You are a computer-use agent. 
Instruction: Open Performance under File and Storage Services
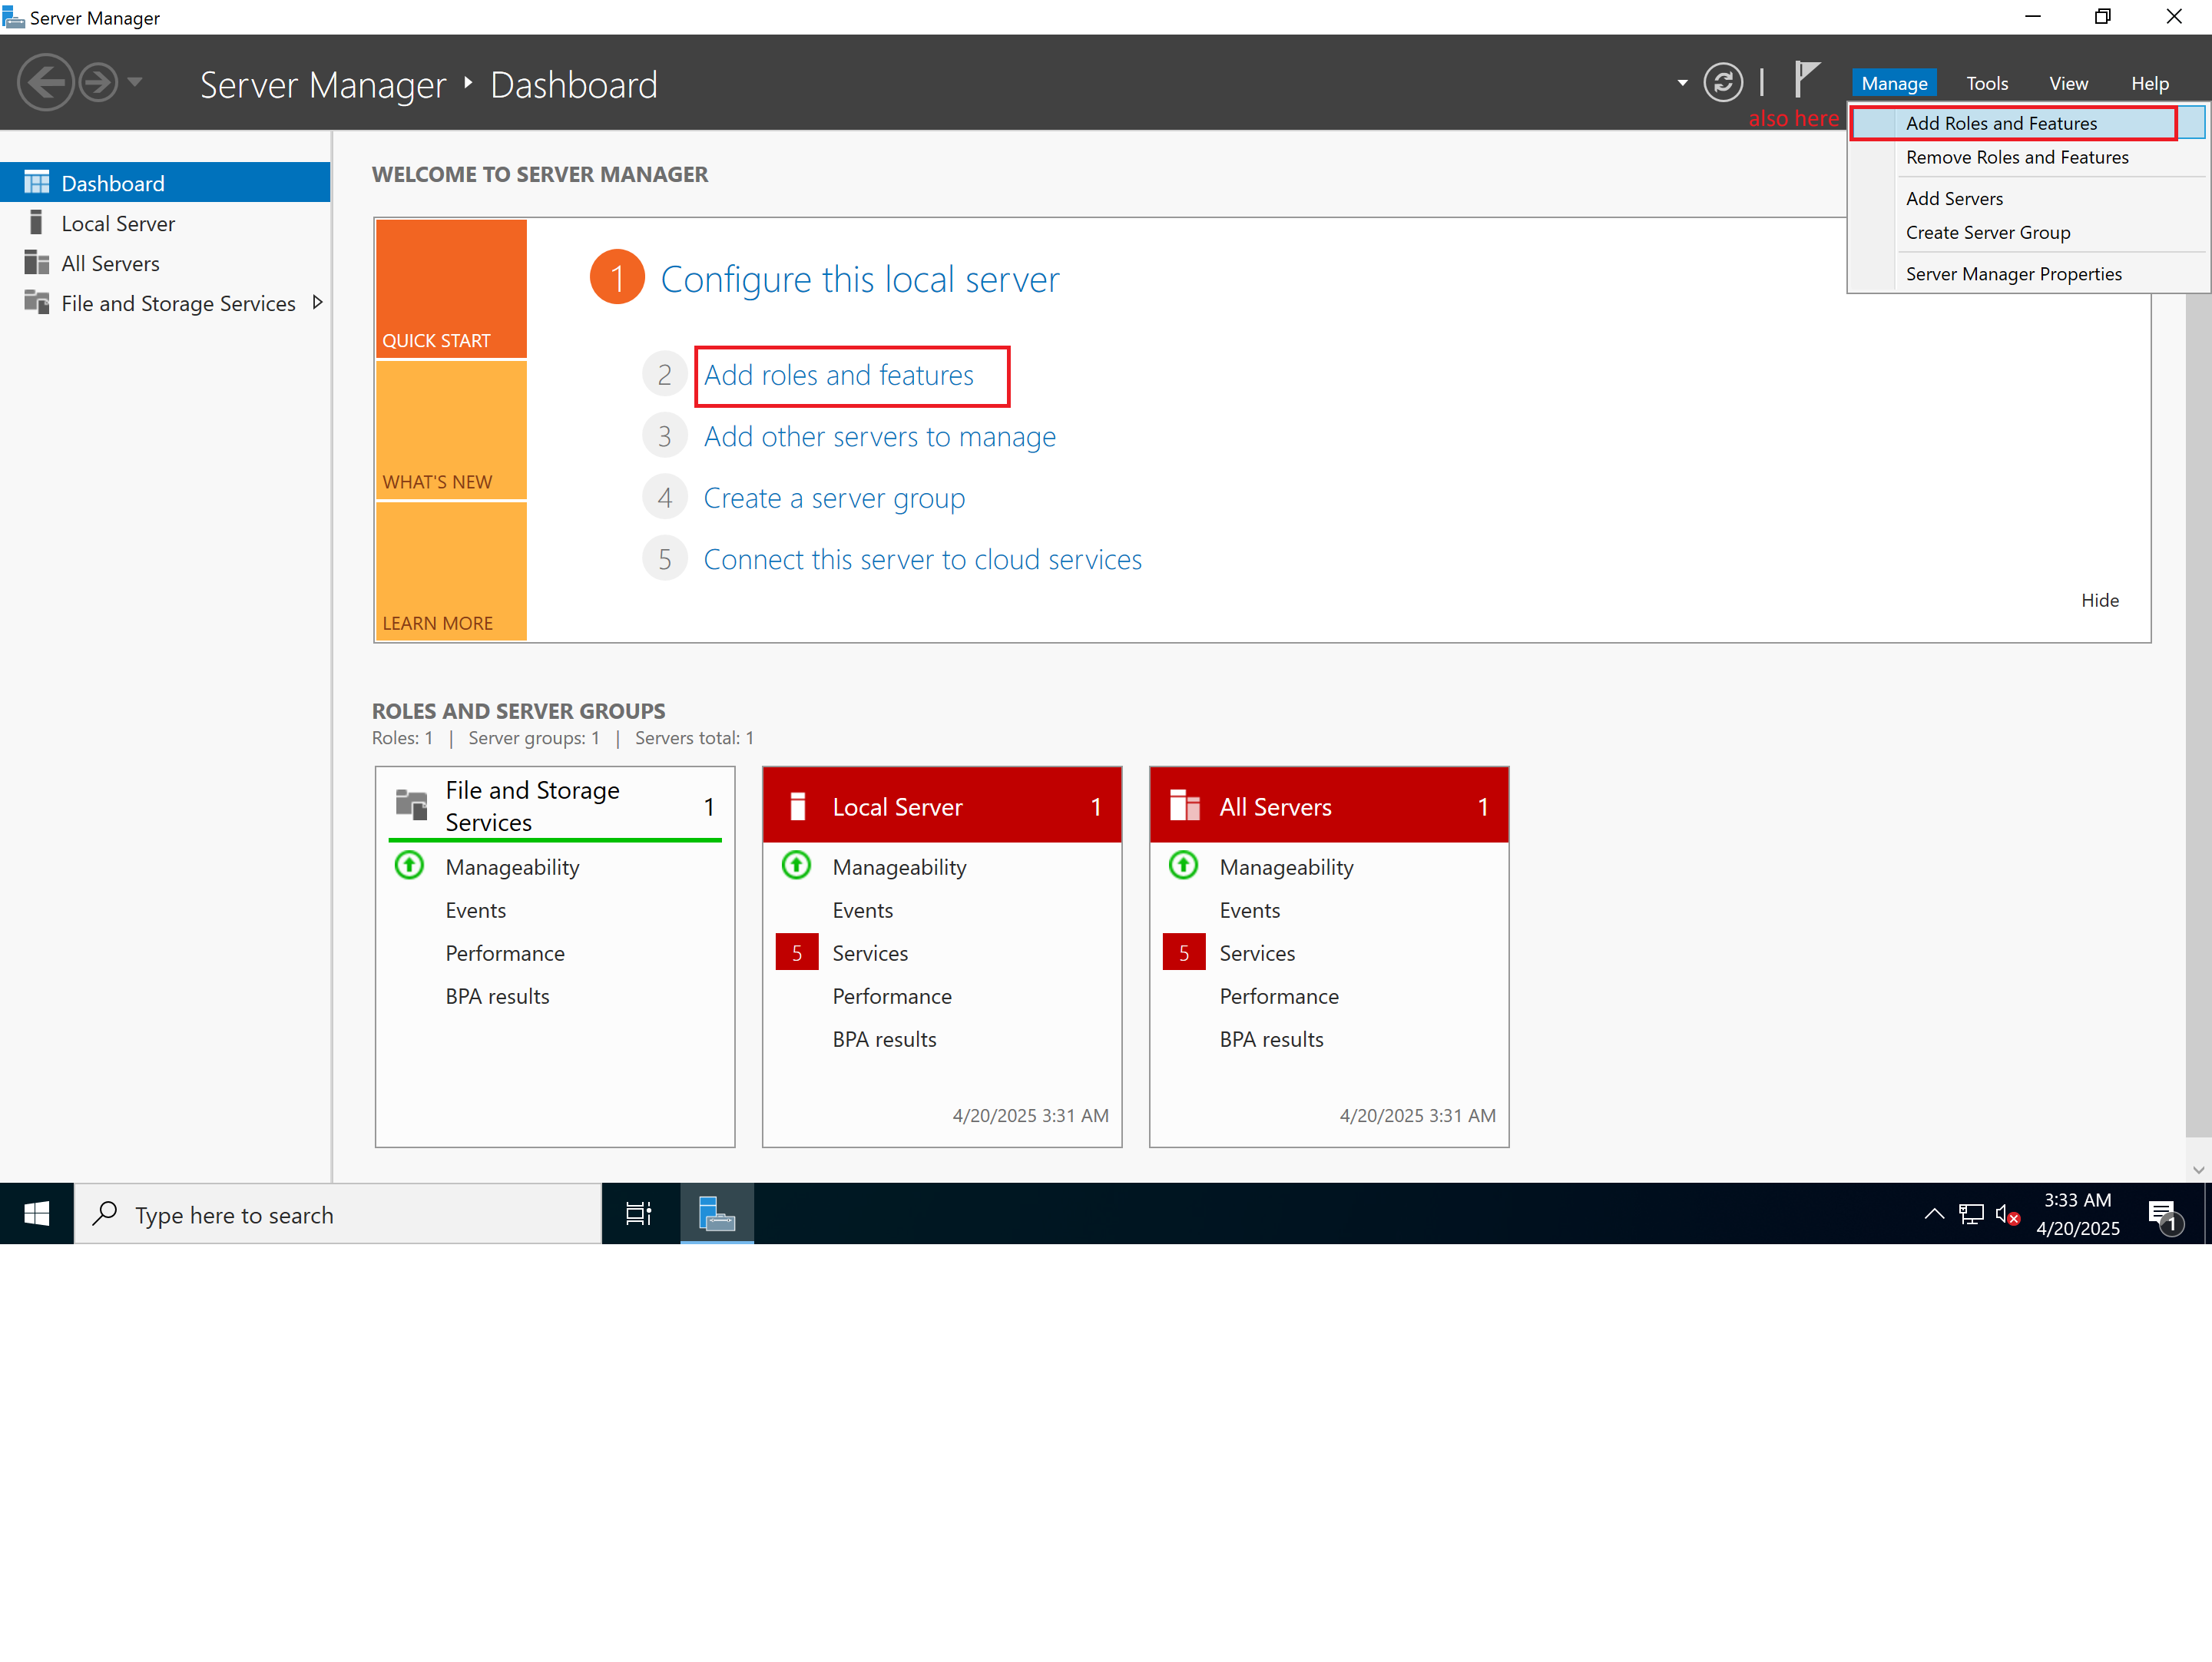(x=505, y=953)
